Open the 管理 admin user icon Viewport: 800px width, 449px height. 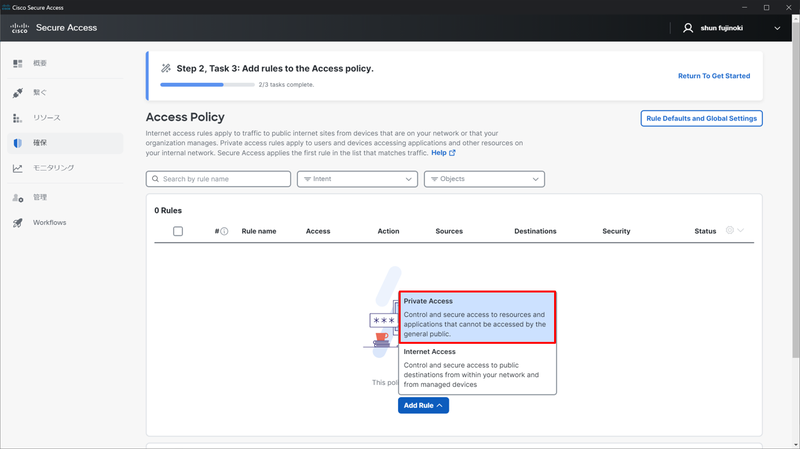click(x=18, y=197)
